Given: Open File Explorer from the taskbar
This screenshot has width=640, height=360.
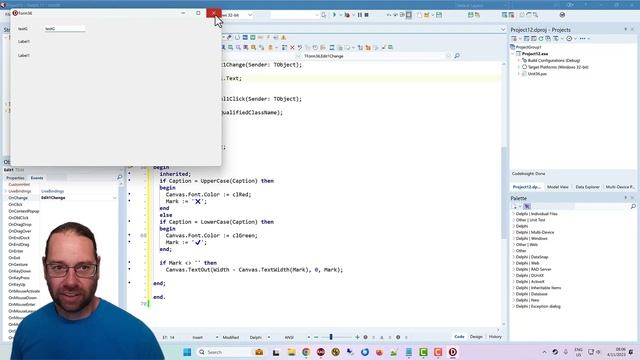Looking at the screenshot, I should point(291,352).
